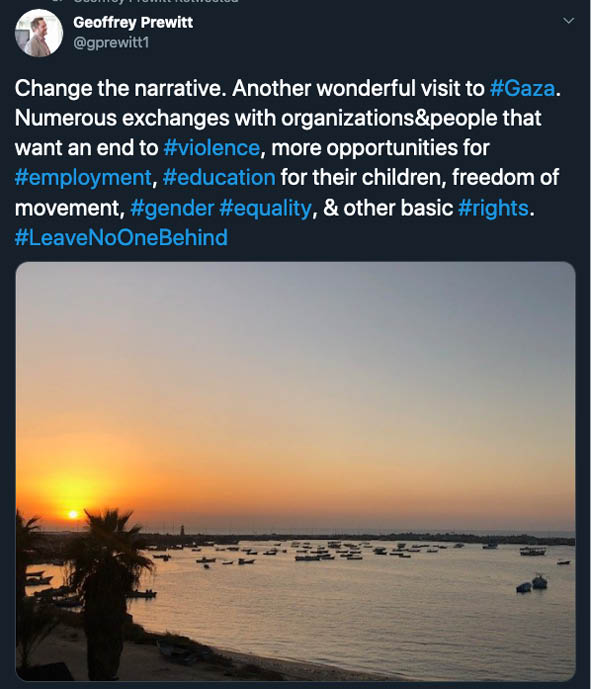Visit the #rights hashtag page
Viewport: 591px width, 689px height.
(x=493, y=208)
